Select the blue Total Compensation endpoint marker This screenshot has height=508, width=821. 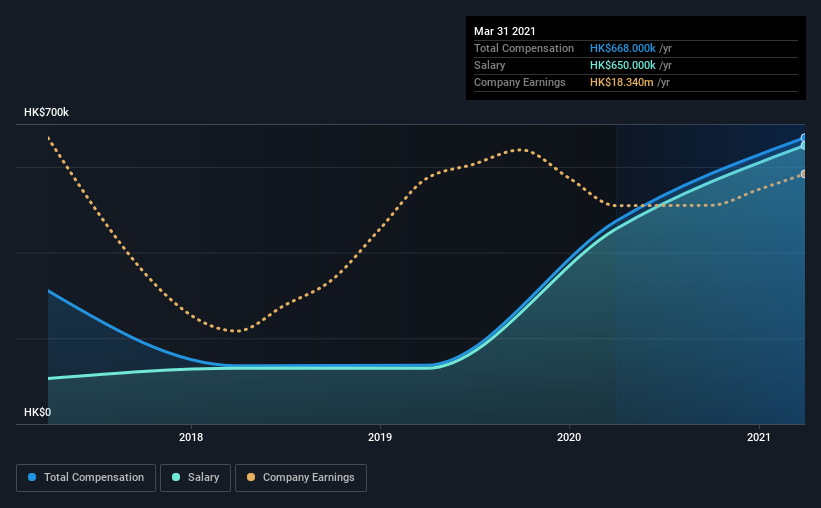[x=804, y=138]
